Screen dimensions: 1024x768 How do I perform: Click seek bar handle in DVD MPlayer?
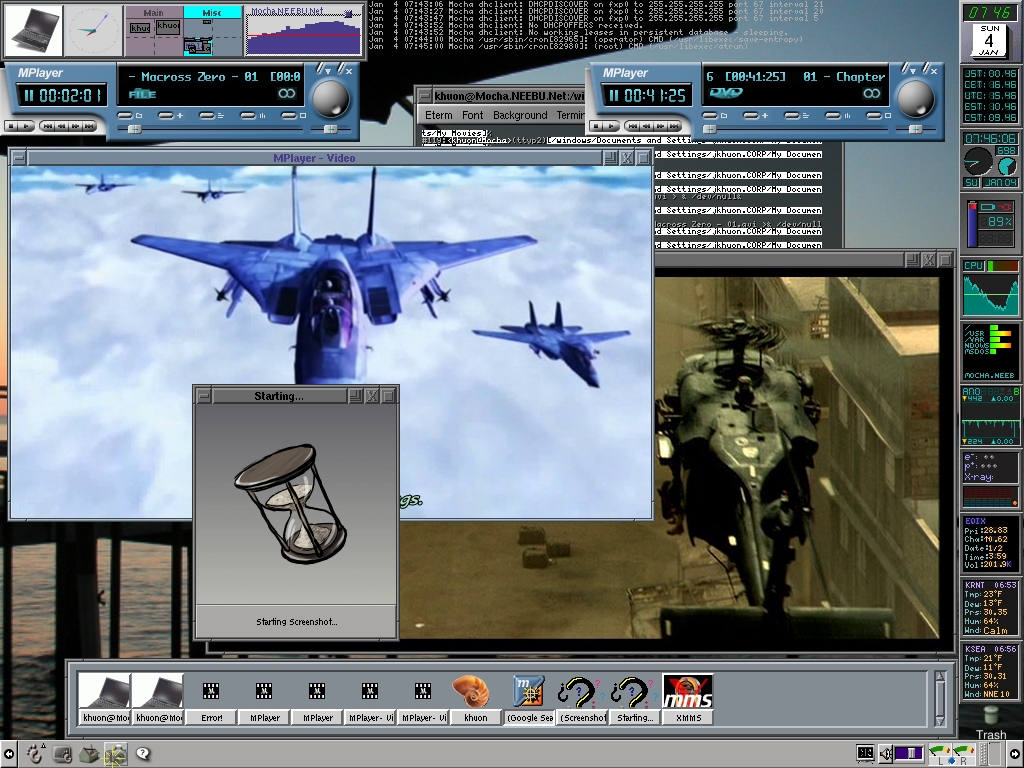pyautogui.click(x=710, y=129)
